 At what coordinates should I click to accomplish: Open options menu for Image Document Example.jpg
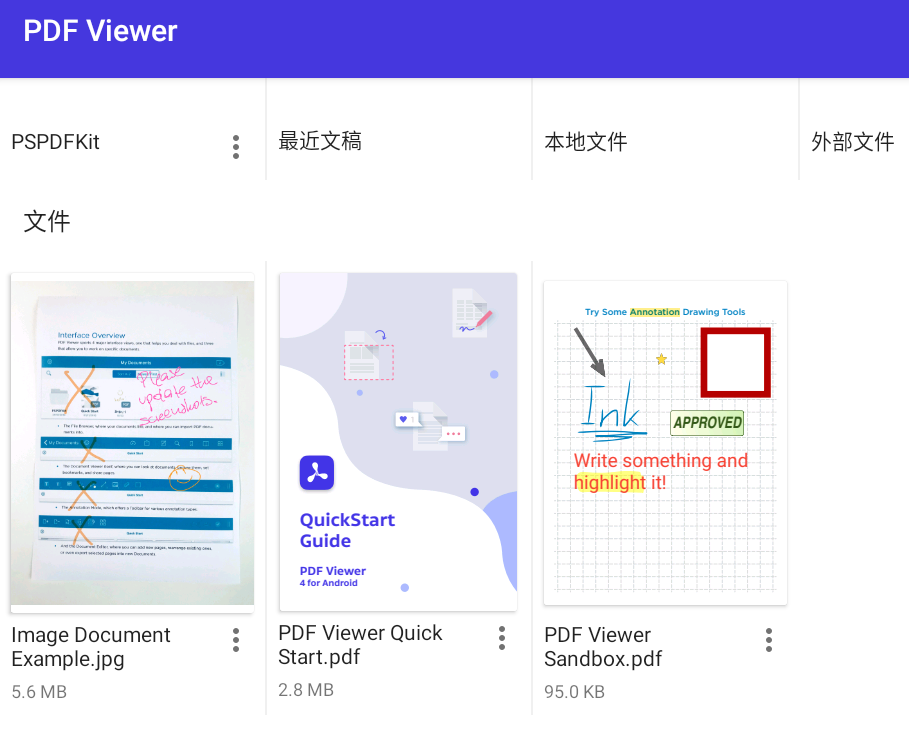(236, 640)
